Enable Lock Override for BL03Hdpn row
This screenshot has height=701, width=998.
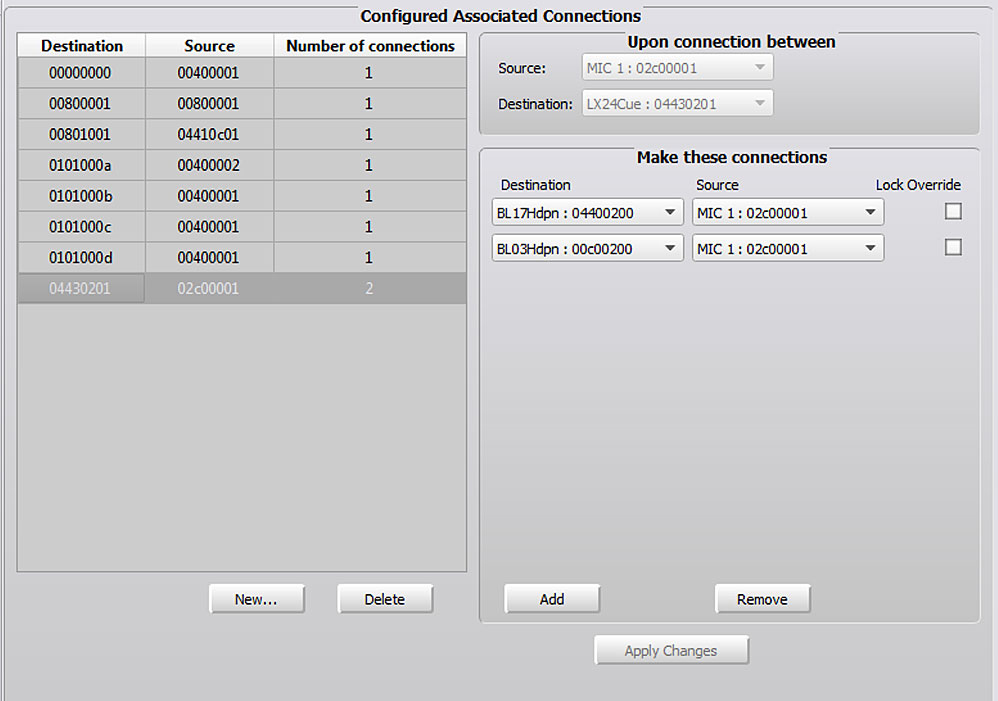point(953,247)
